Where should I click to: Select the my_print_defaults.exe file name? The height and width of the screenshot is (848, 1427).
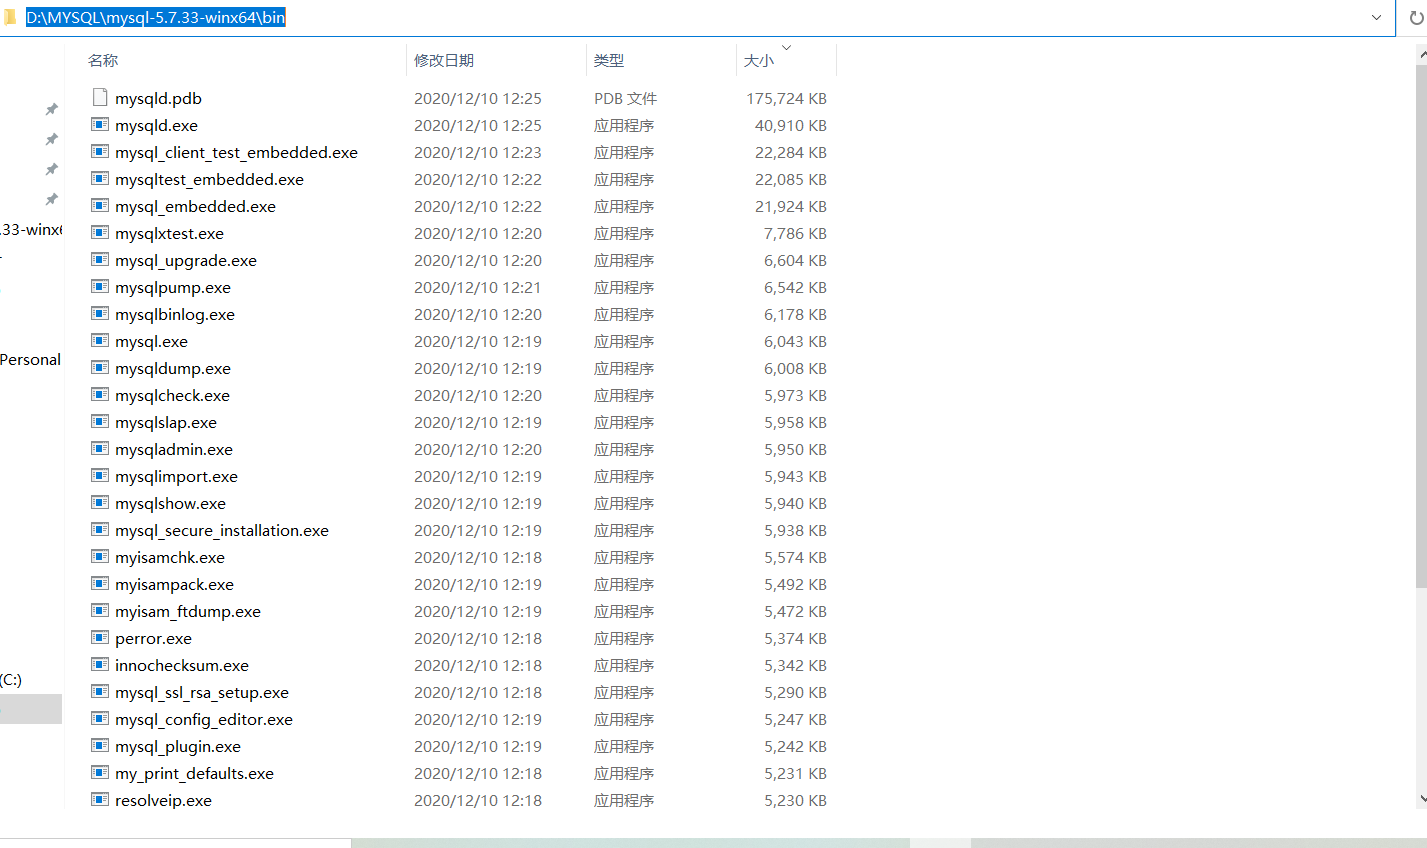pos(194,773)
